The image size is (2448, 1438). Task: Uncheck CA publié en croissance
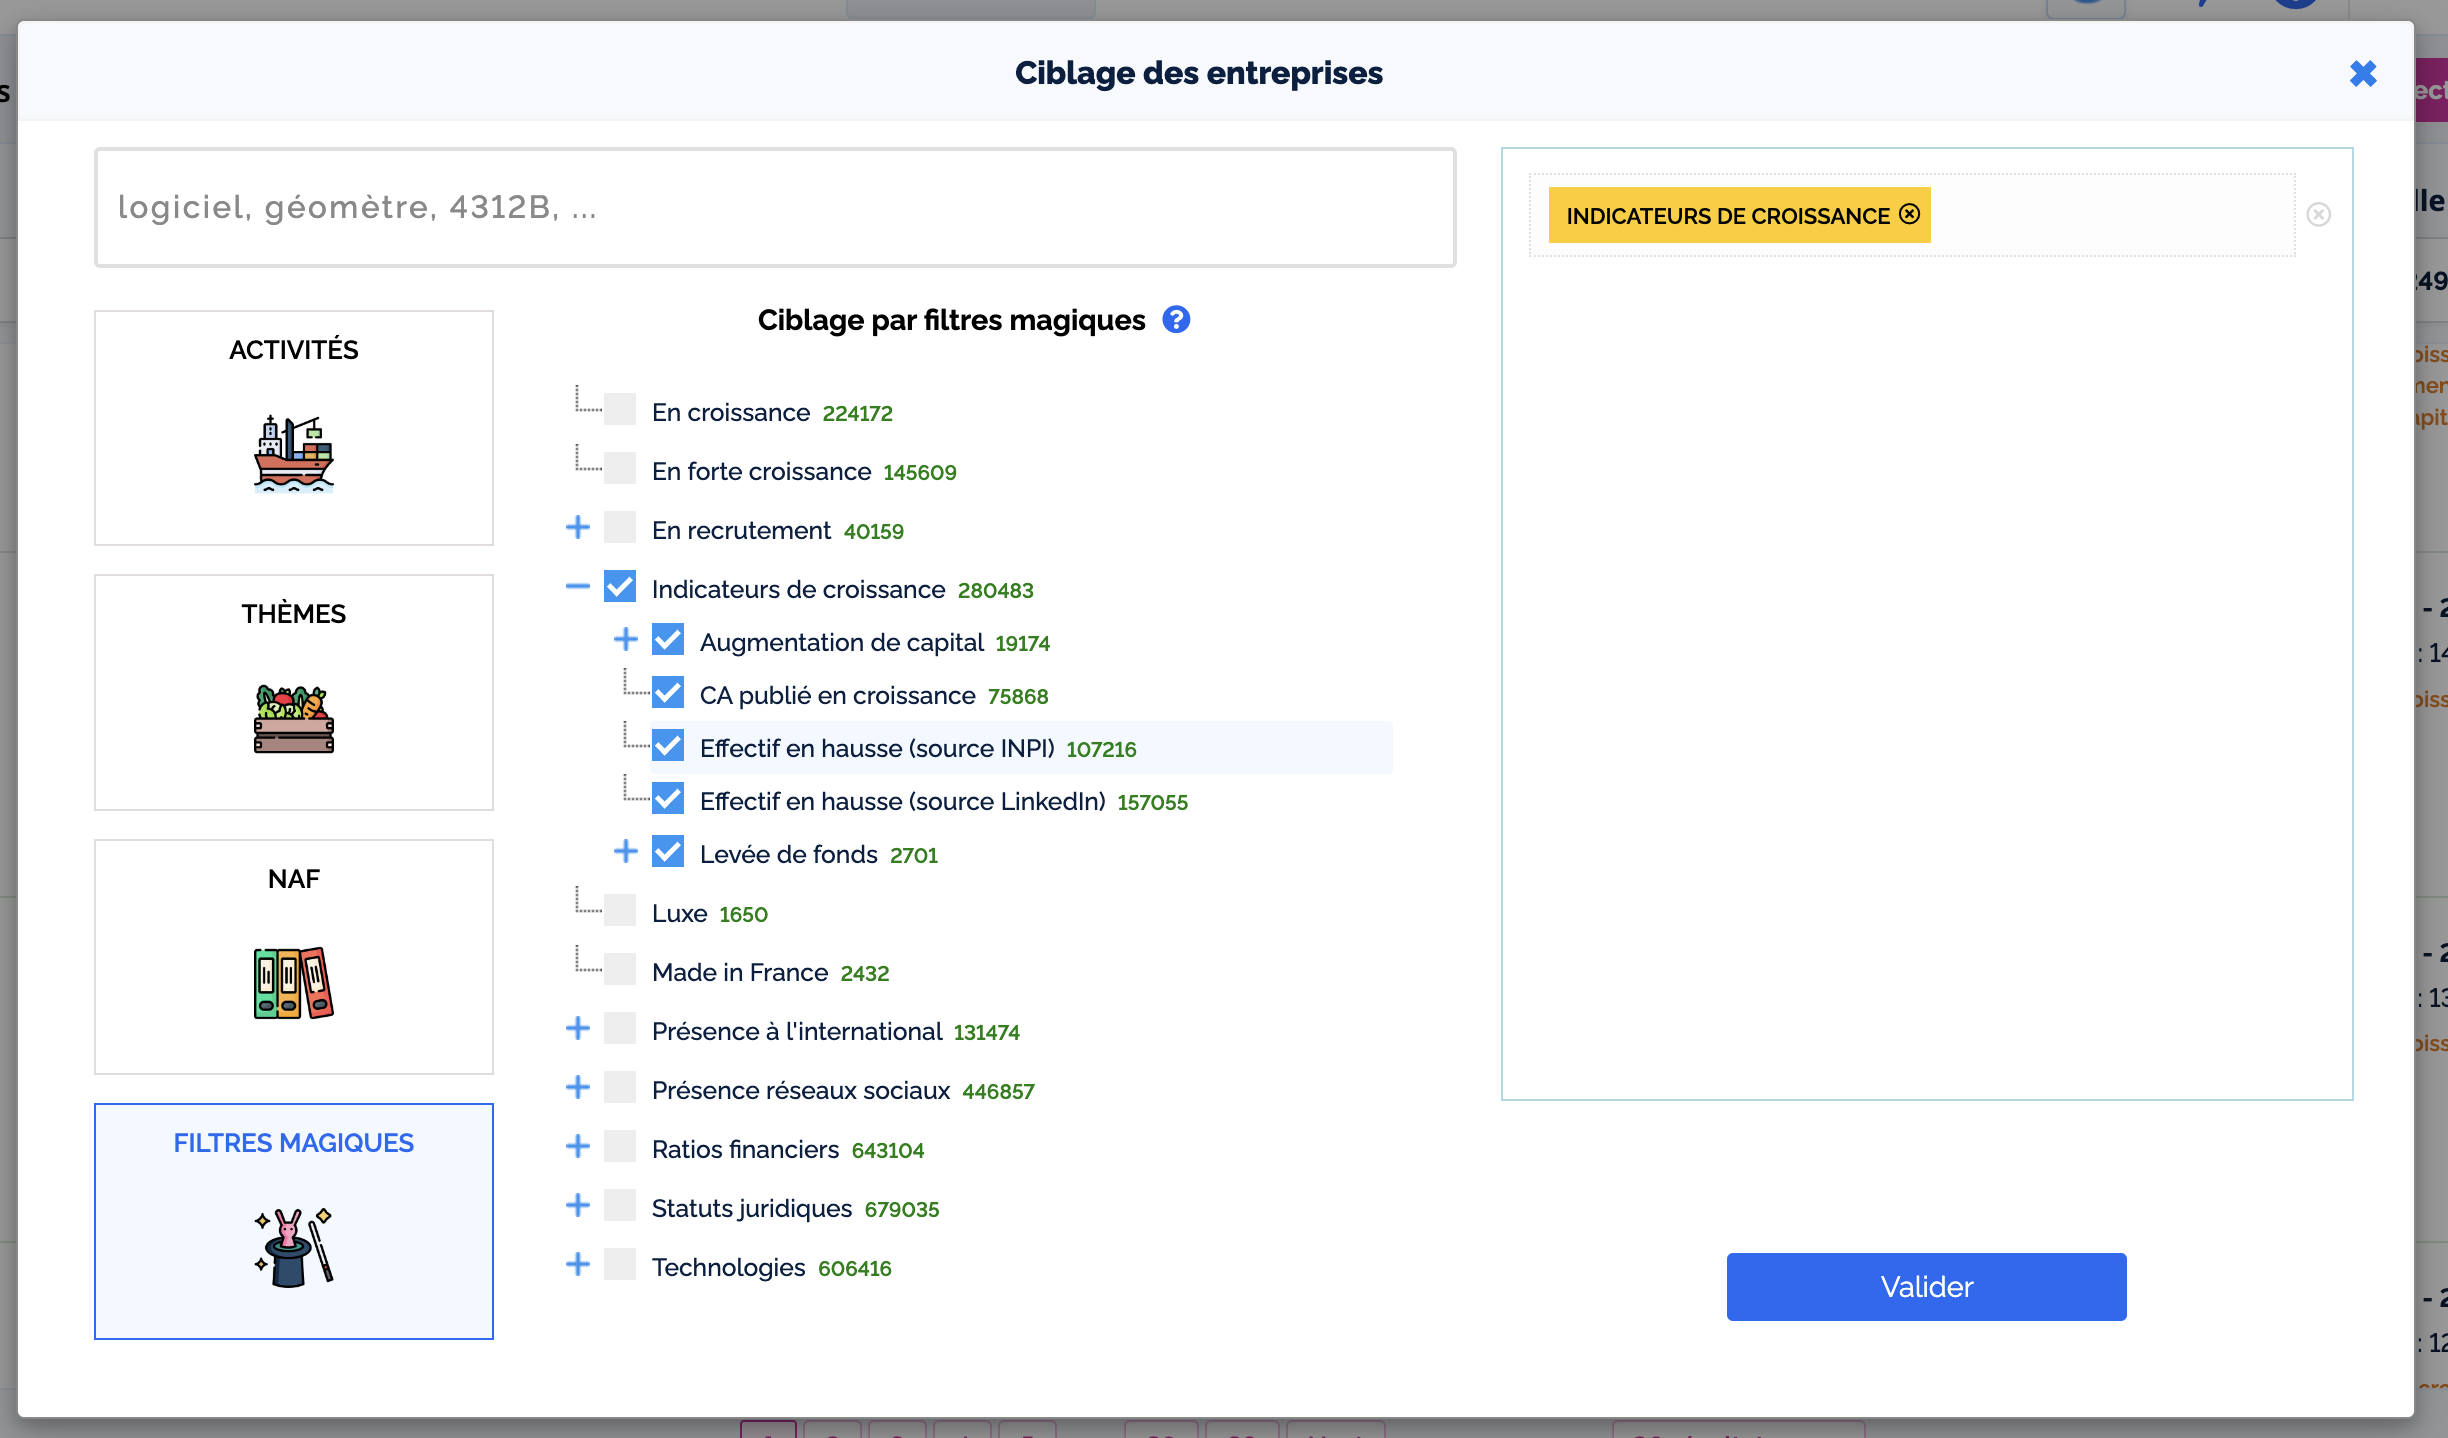(x=668, y=694)
